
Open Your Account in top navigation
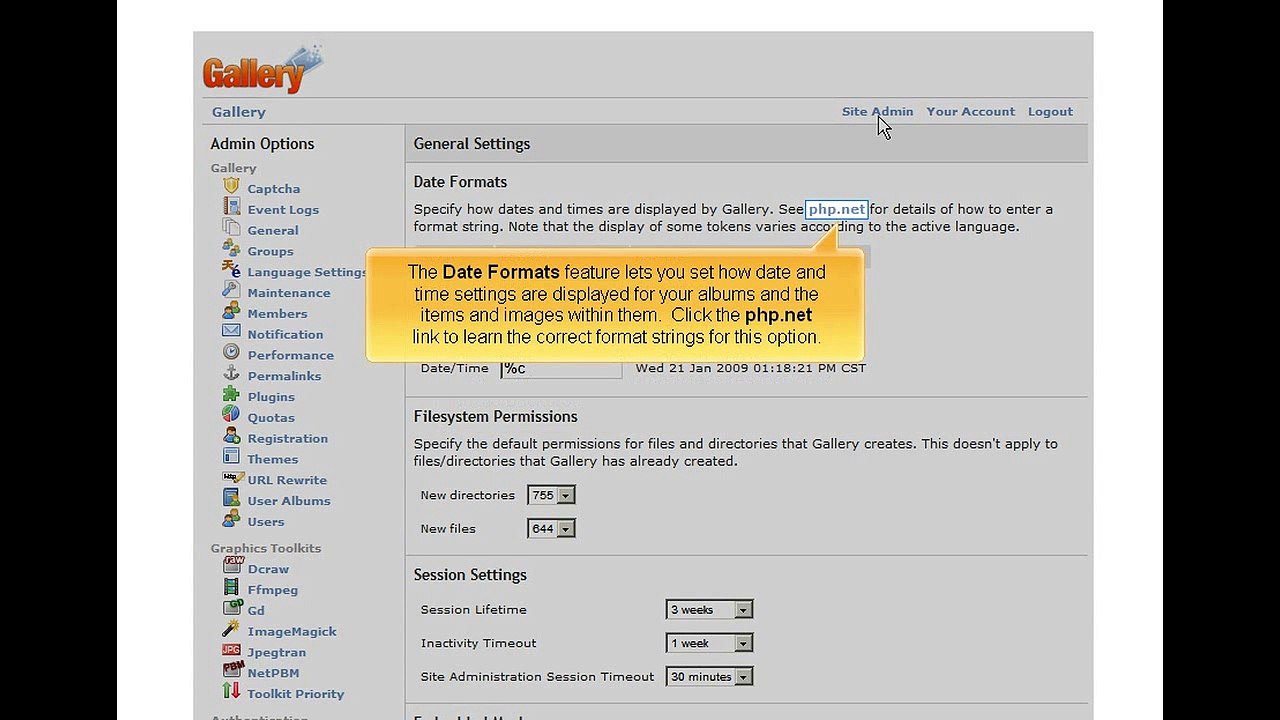(x=970, y=112)
